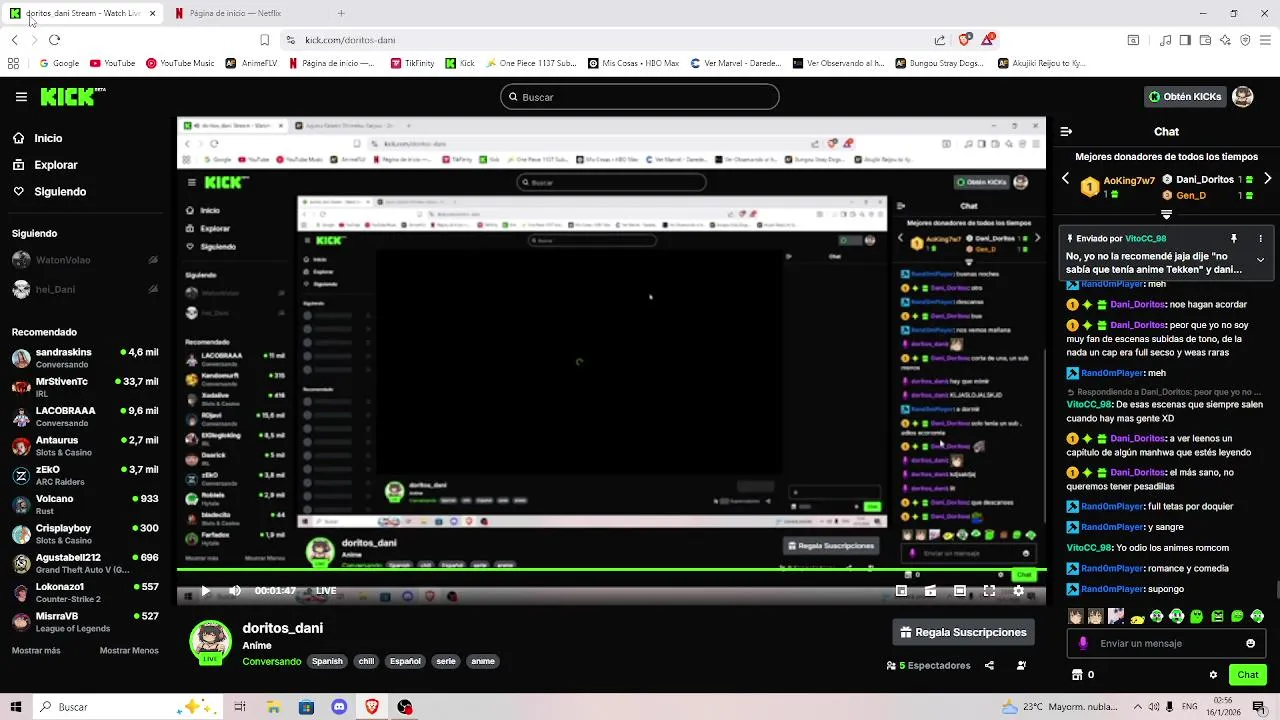
Task: Collapse the chat panel arrow icon
Action: pyautogui.click(x=1066, y=131)
